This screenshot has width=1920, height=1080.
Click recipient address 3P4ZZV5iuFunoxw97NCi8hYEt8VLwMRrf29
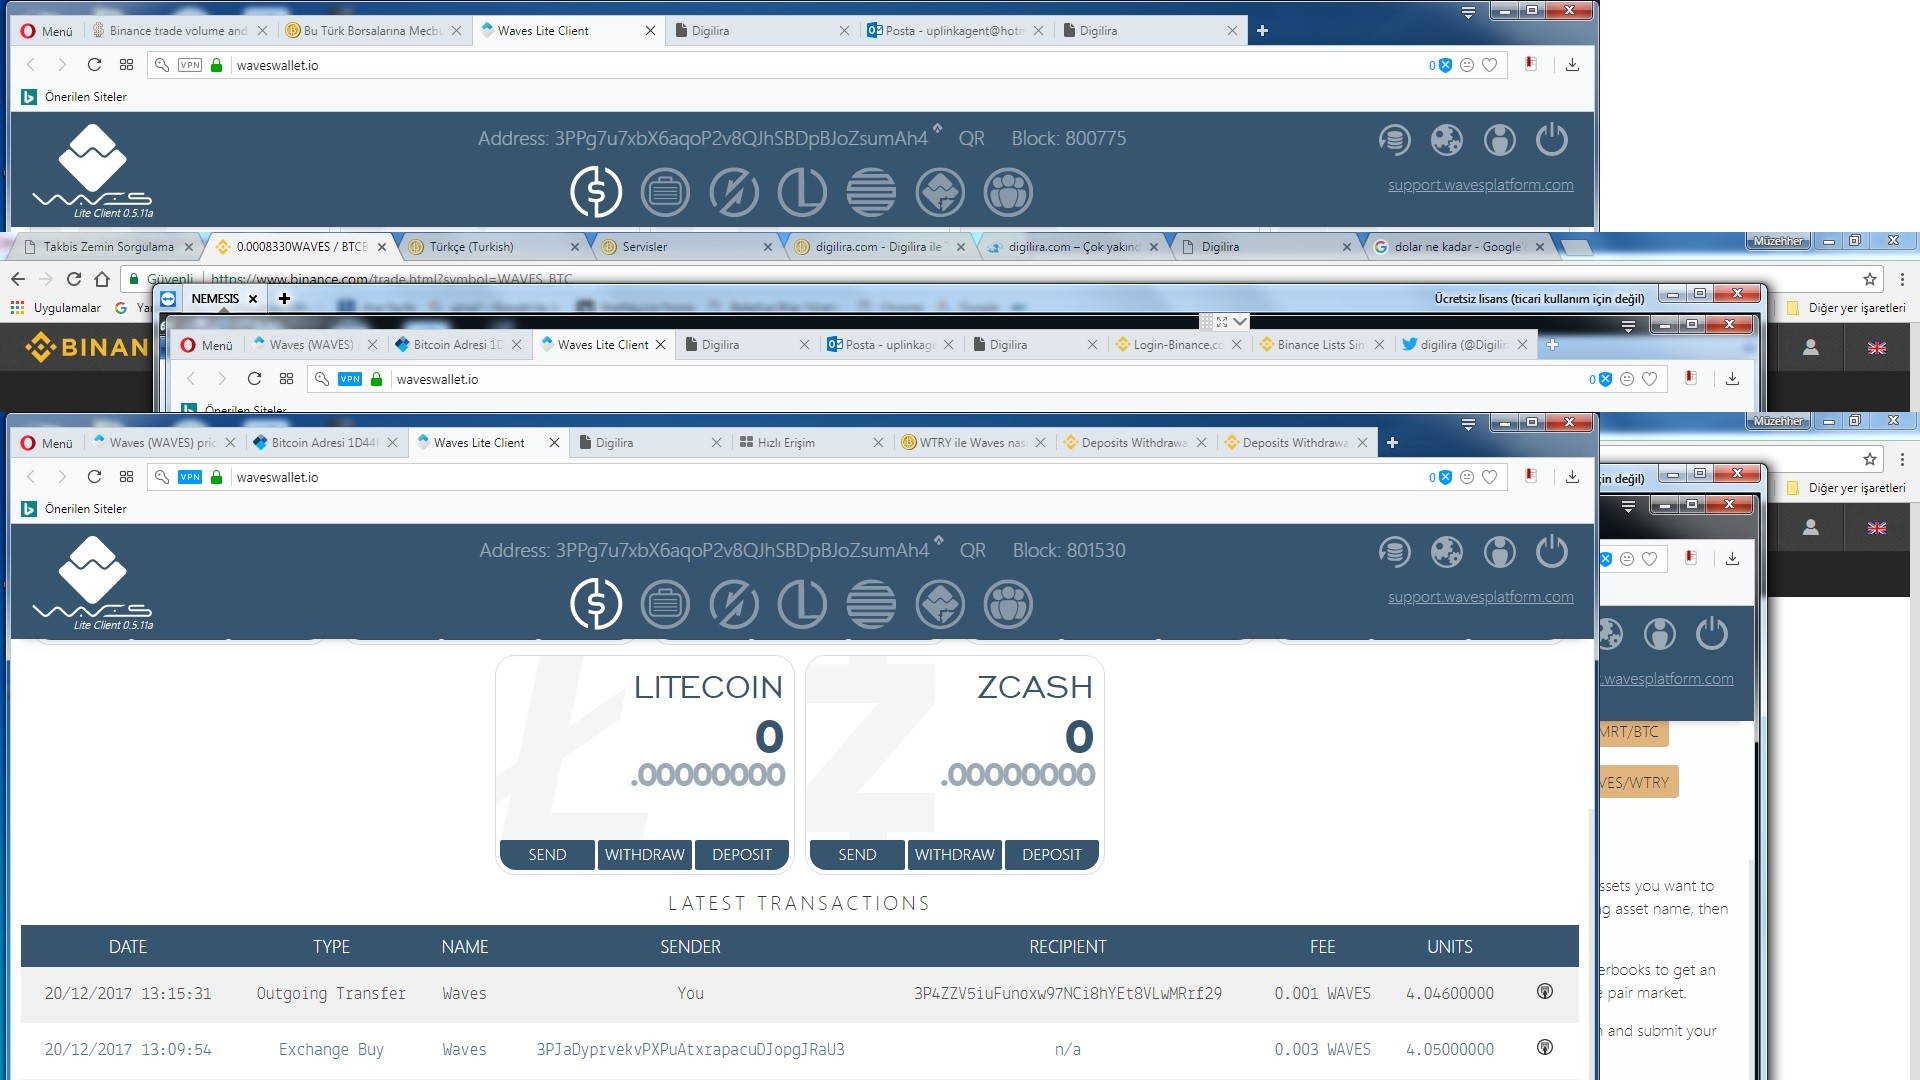point(1067,993)
